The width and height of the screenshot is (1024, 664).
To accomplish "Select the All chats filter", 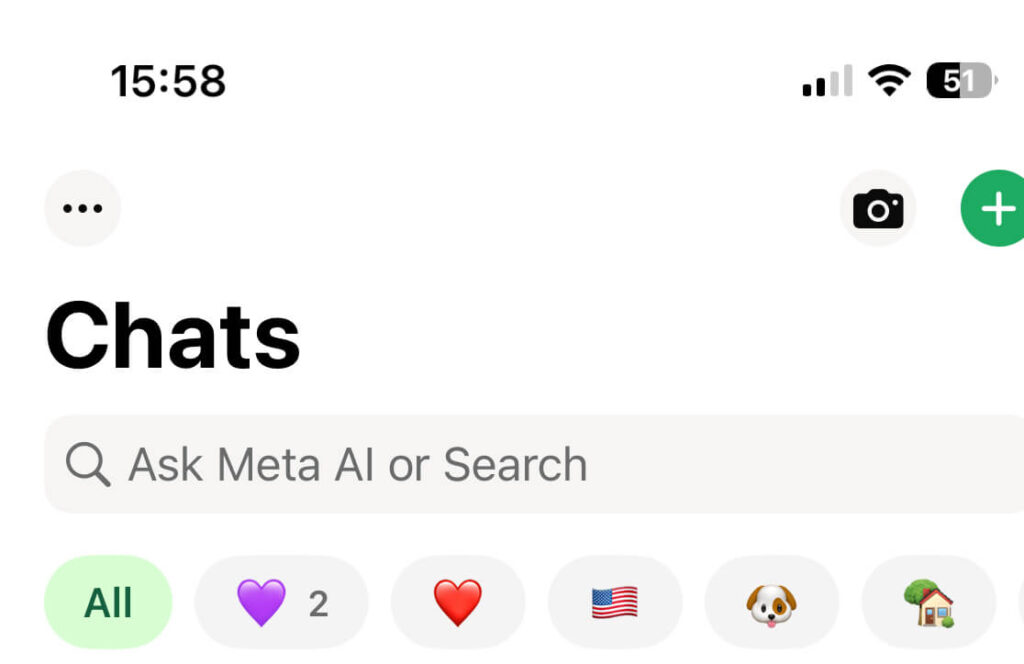I will tap(108, 603).
